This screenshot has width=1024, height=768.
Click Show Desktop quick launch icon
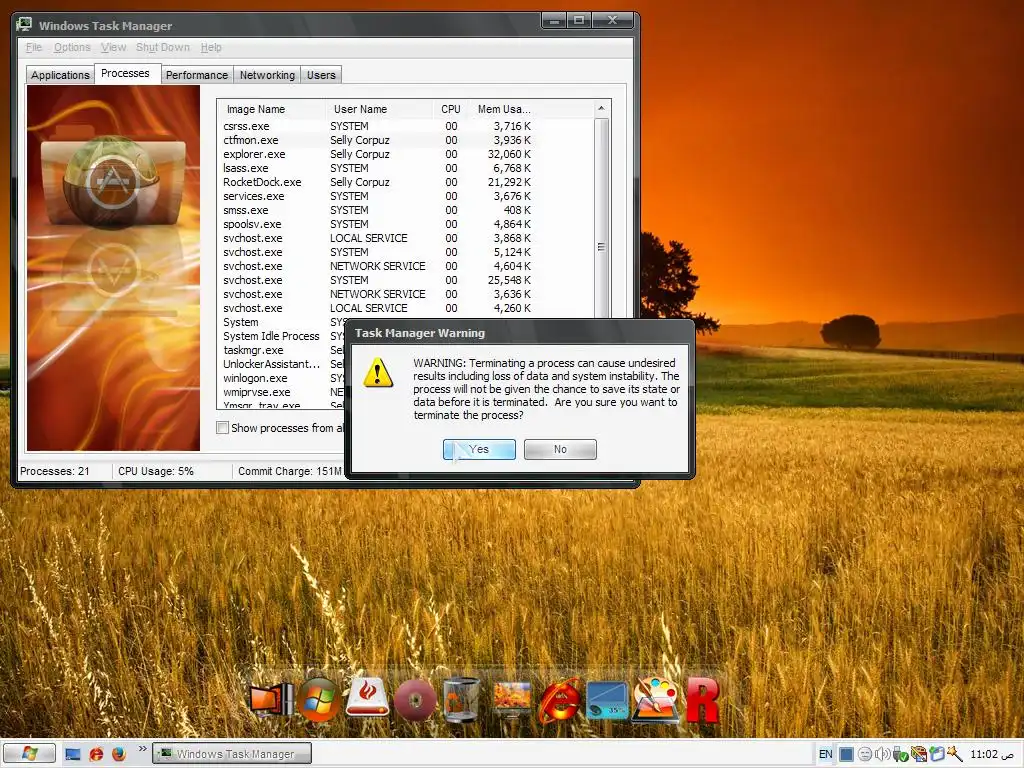point(73,754)
